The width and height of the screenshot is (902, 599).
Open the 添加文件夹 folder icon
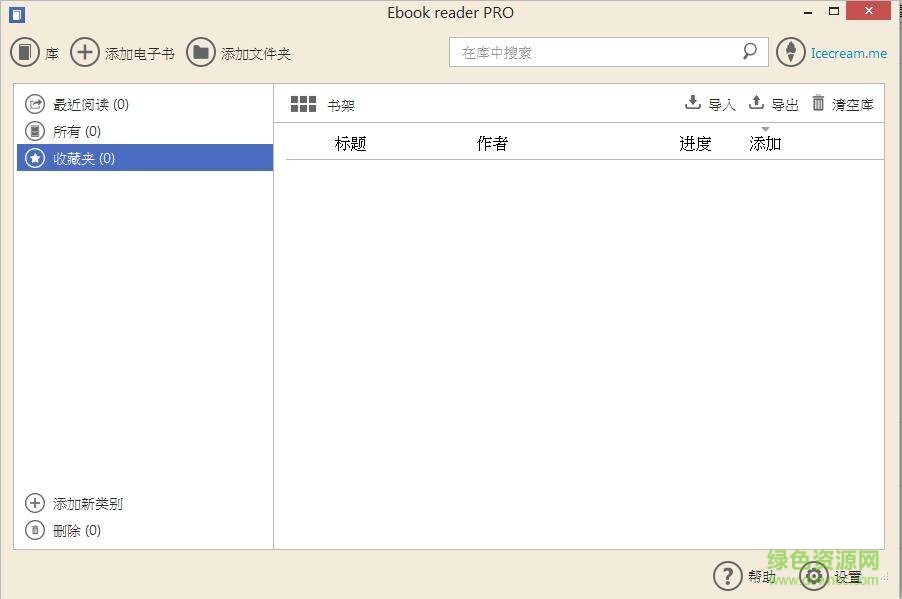[200, 52]
